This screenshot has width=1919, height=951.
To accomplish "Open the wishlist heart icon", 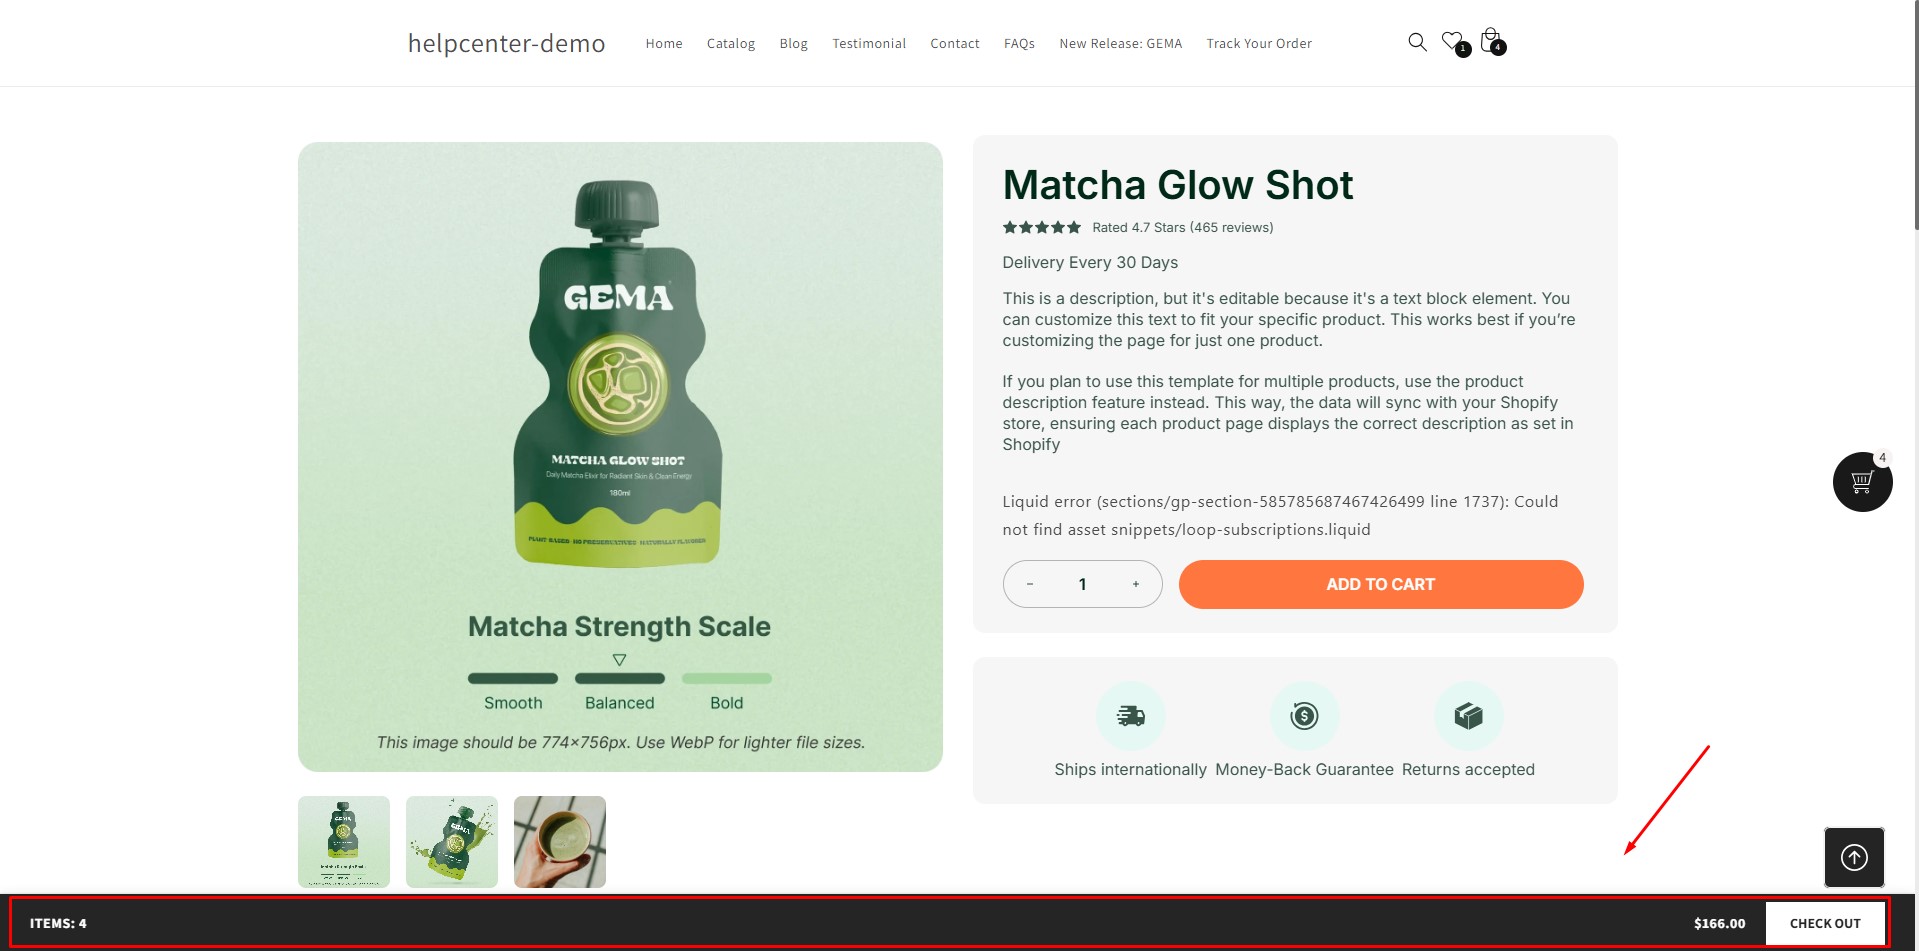I will point(1453,42).
